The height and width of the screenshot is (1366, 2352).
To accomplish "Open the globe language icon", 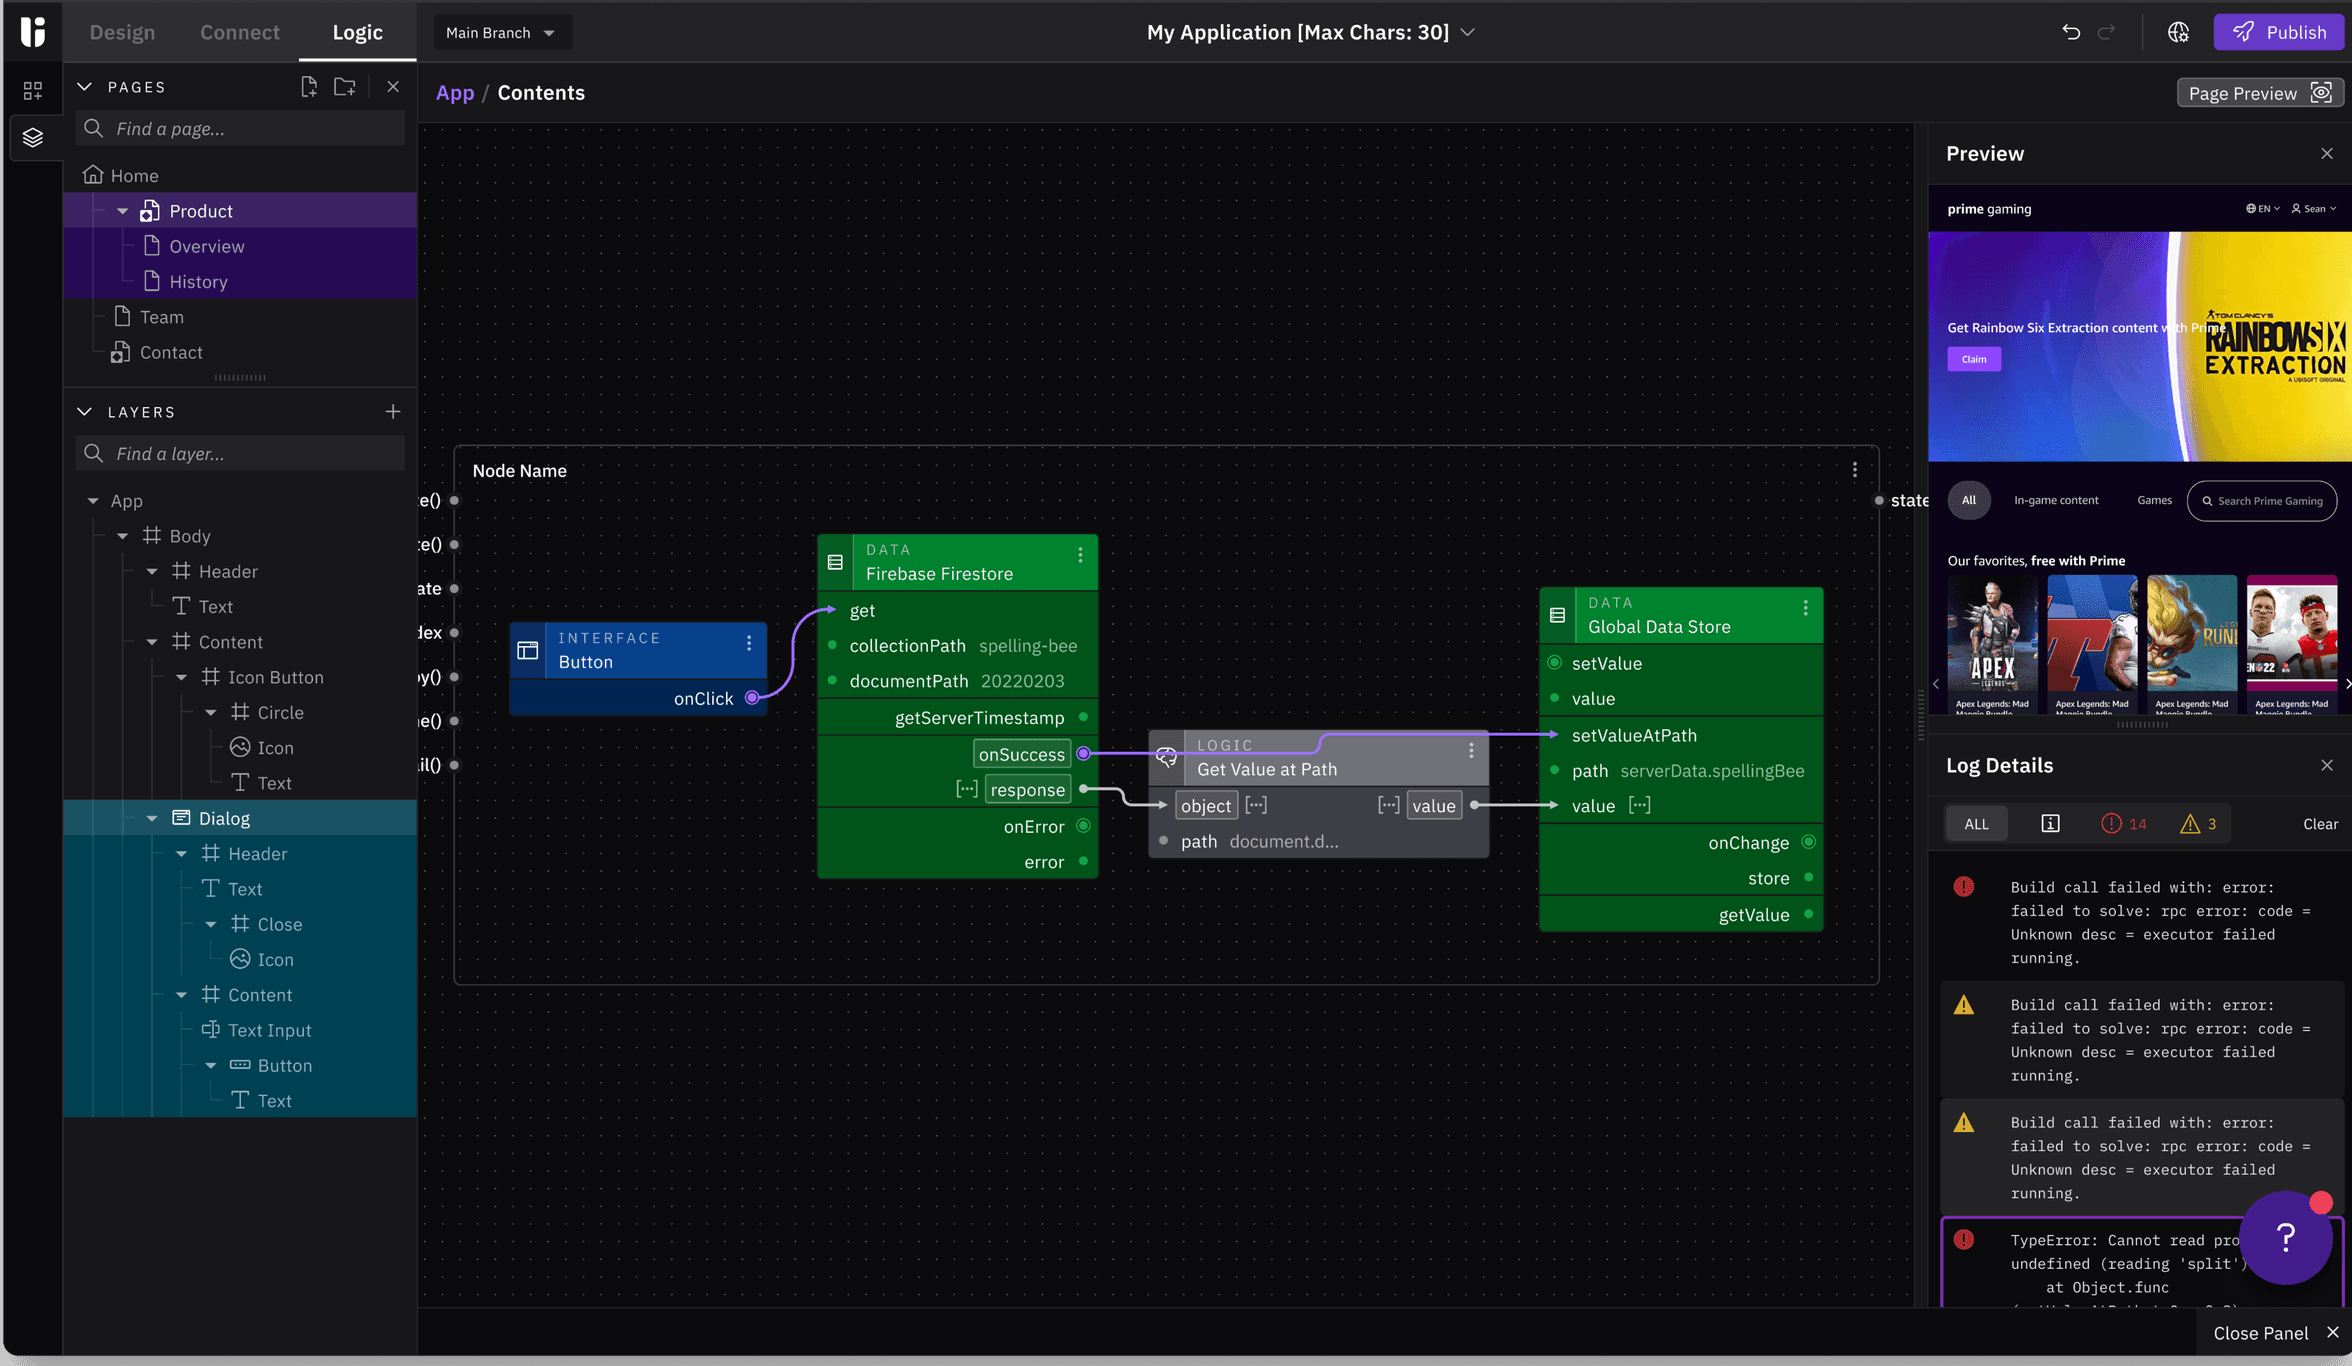I will tap(2178, 32).
